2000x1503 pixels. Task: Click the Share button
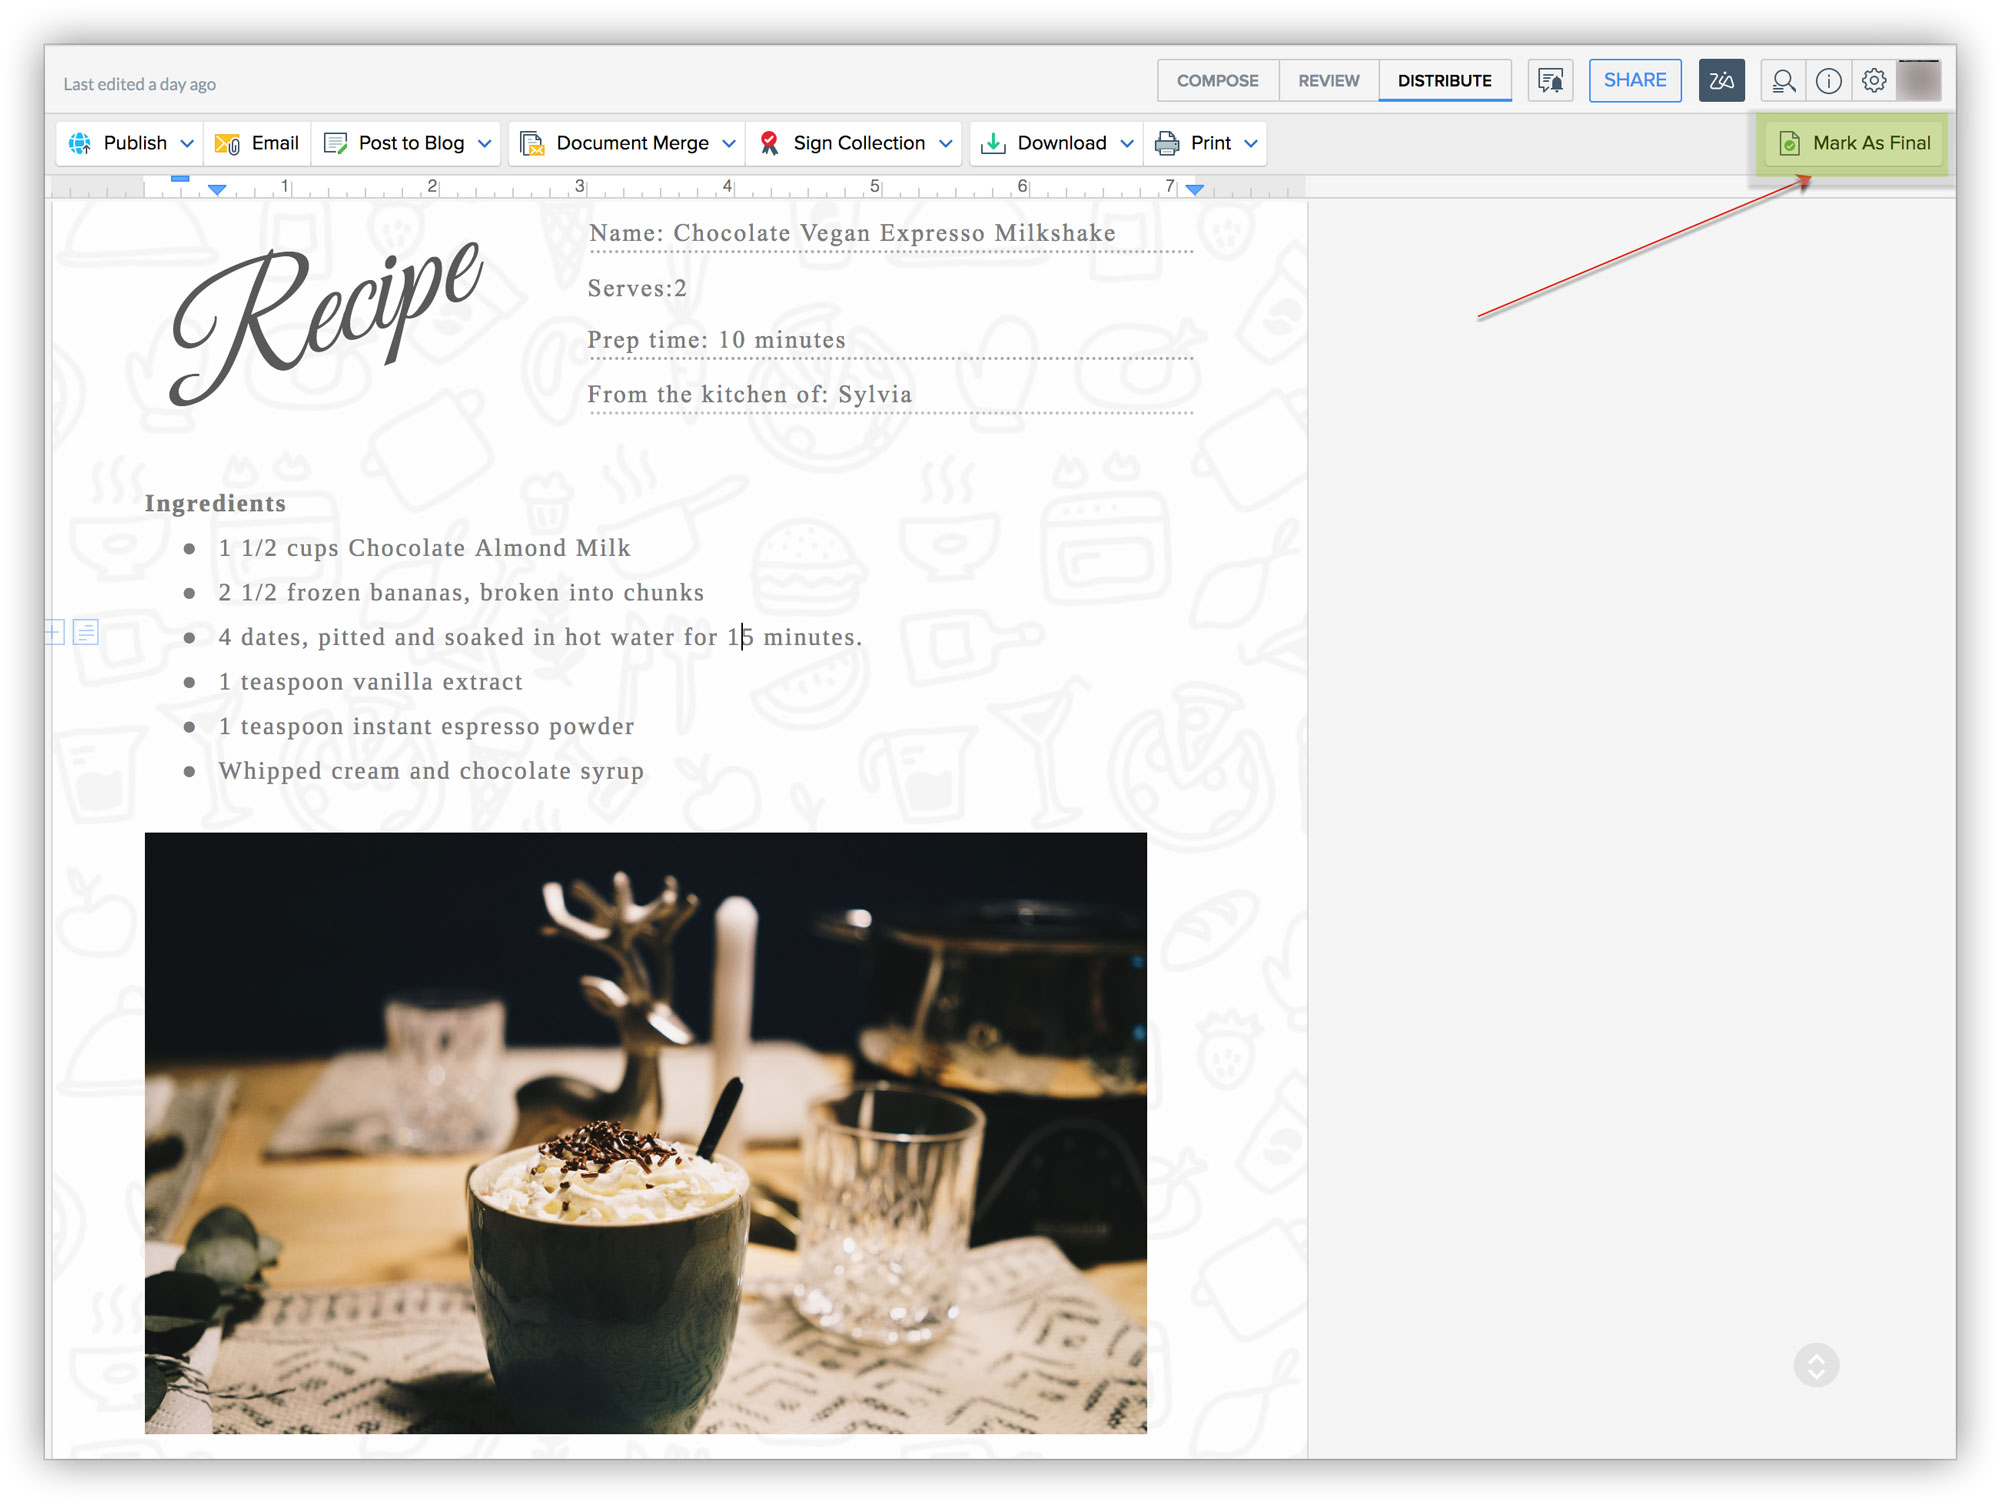(1634, 81)
